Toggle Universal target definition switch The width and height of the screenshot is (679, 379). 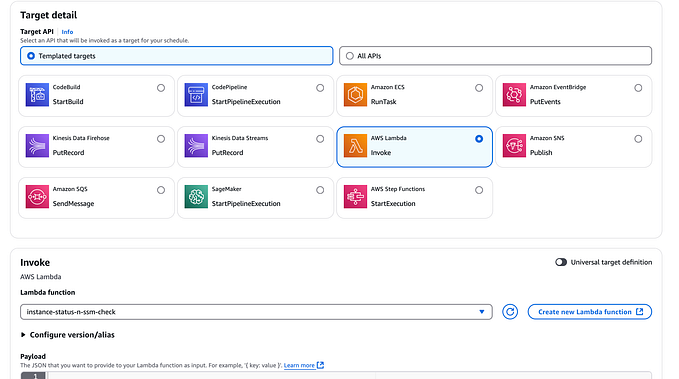(561, 262)
